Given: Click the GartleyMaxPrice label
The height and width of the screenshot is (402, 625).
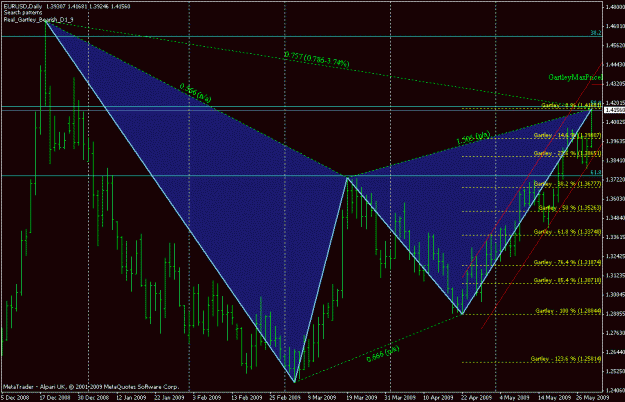Looking at the screenshot, I should (575, 77).
